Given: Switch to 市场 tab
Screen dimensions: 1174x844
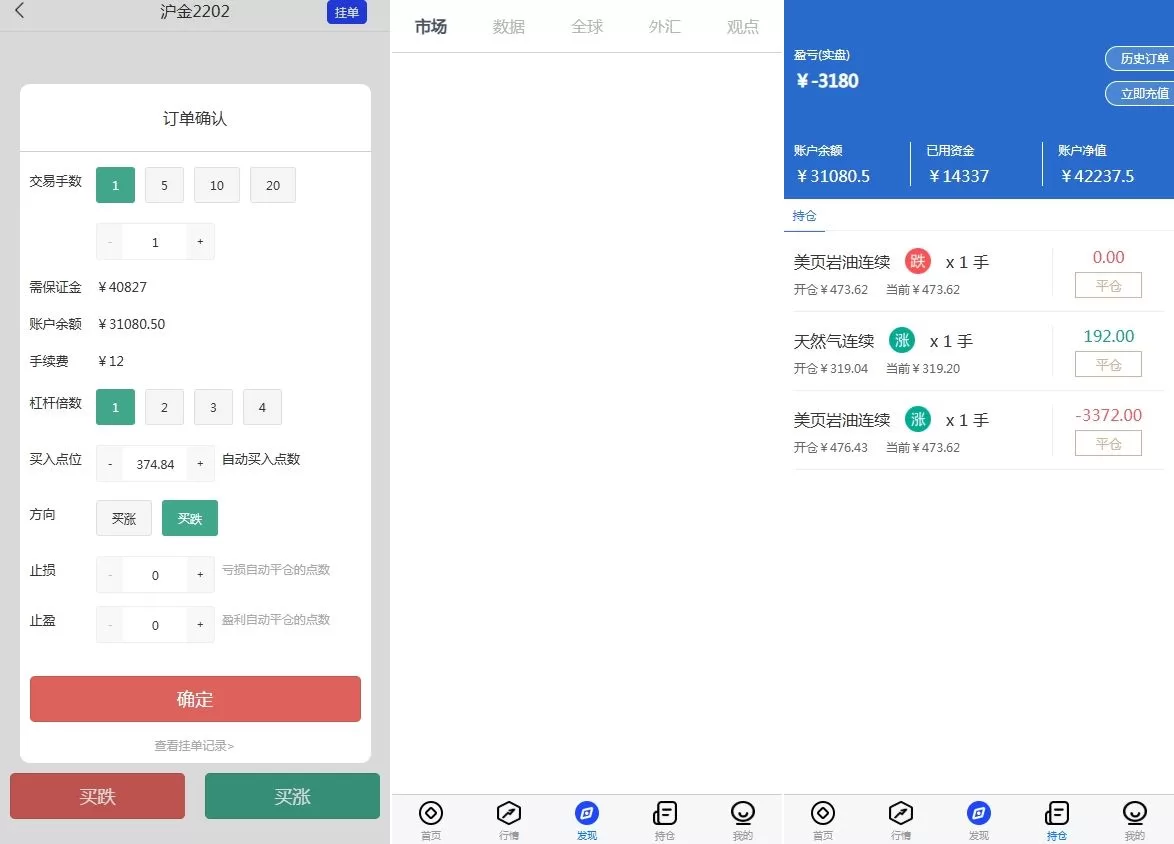Looking at the screenshot, I should (x=431, y=27).
